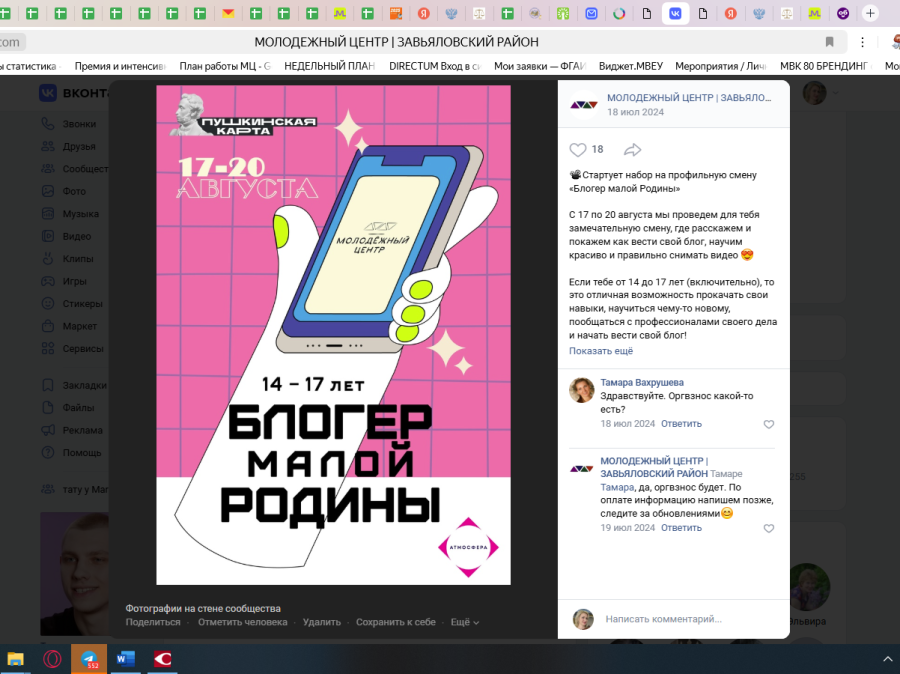Select the active VK browser tab
Image resolution: width=900 pixels, height=674 pixels.
tap(675, 13)
